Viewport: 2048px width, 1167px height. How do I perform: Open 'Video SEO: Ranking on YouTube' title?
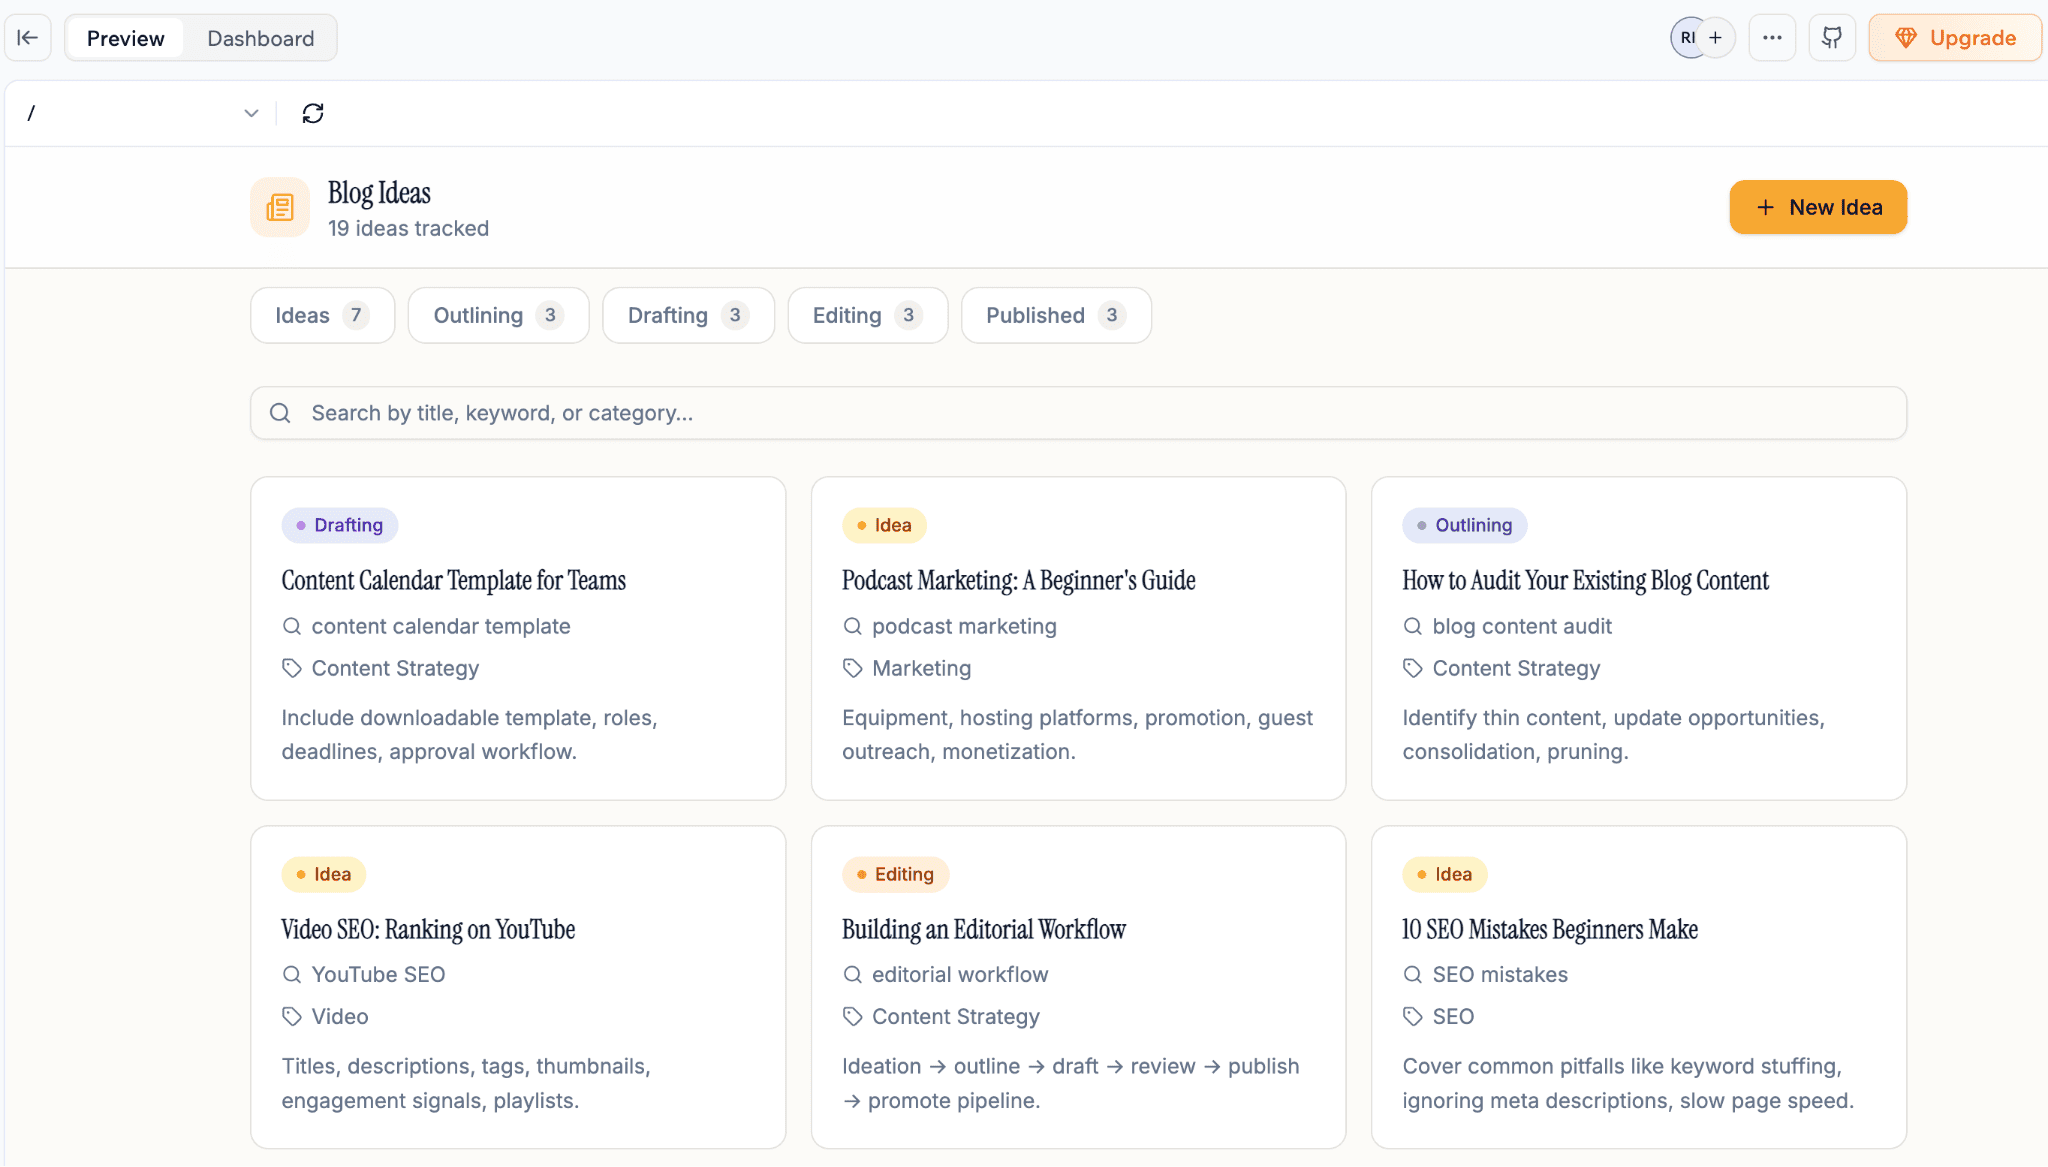pyautogui.click(x=428, y=929)
